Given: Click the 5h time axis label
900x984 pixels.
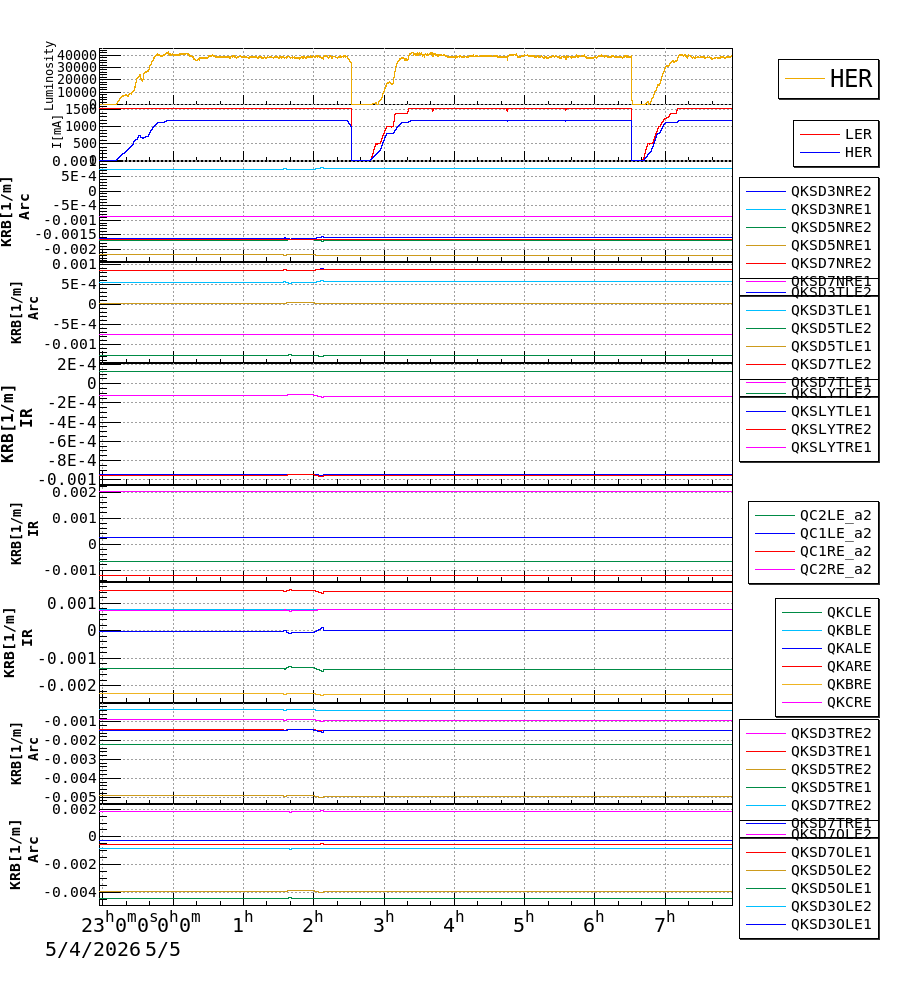Looking at the screenshot, I should (524, 922).
